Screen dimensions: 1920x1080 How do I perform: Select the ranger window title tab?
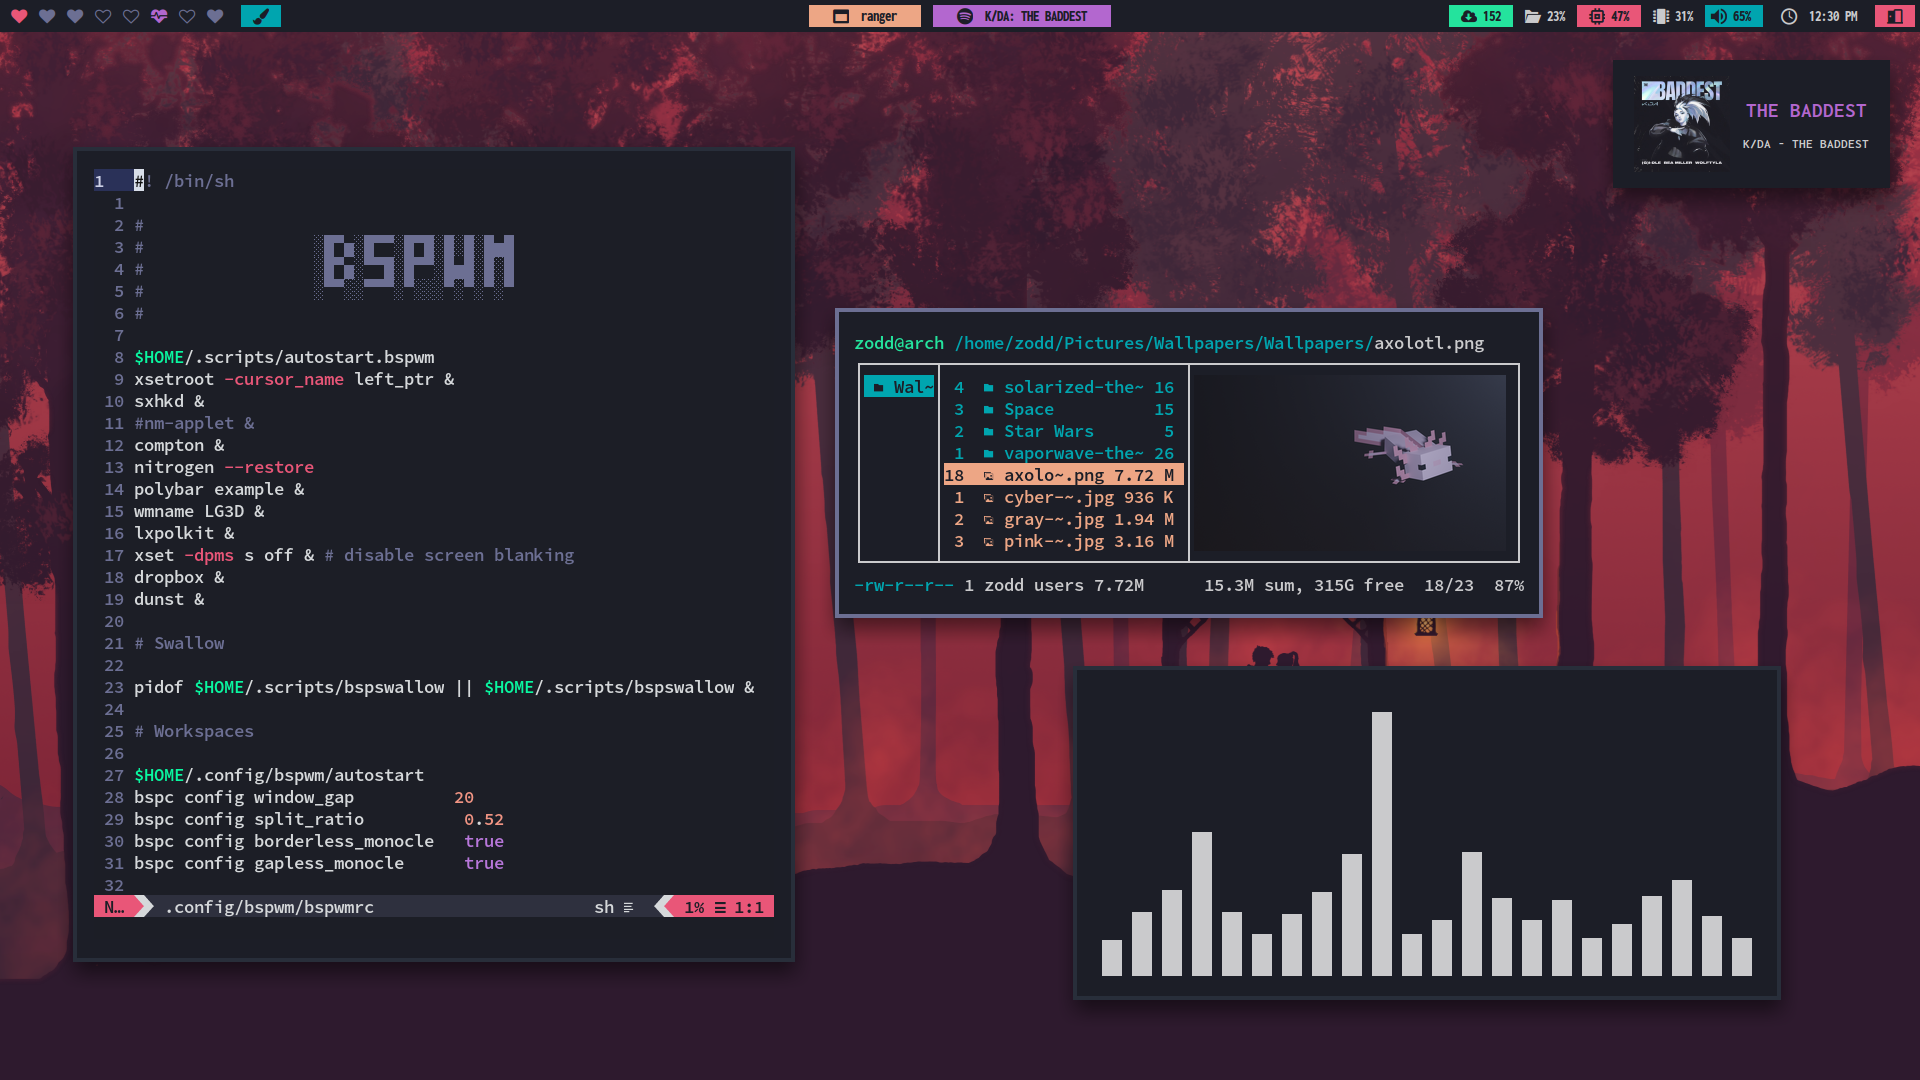coord(865,16)
